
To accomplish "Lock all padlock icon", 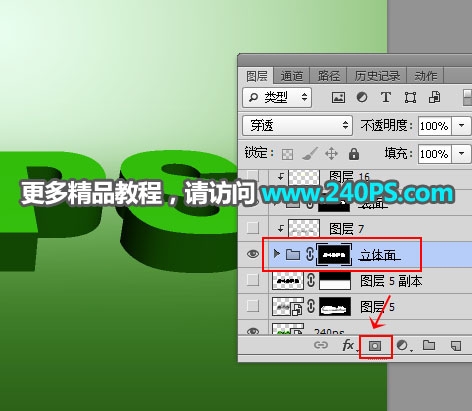I will click(354, 154).
